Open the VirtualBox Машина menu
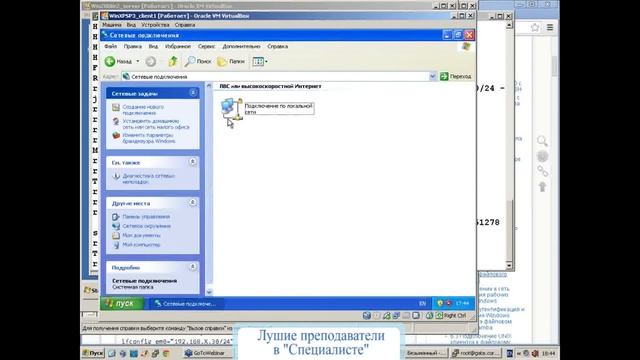Image resolution: width=640 pixels, height=360 pixels. click(x=111, y=25)
